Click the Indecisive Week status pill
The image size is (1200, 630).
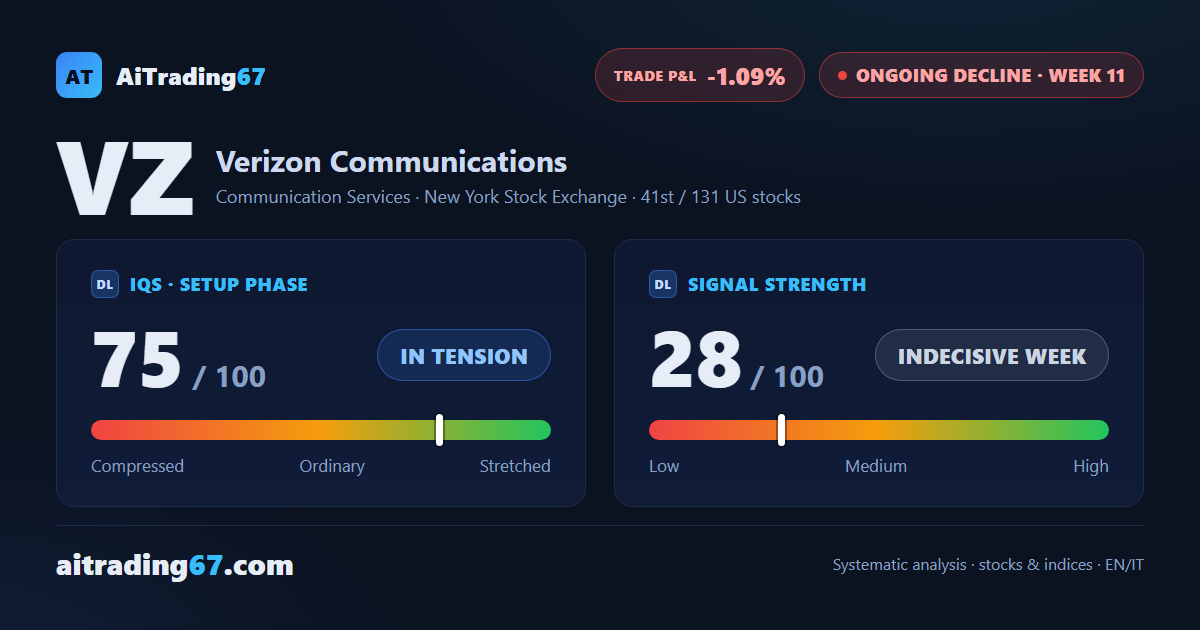[x=992, y=355]
